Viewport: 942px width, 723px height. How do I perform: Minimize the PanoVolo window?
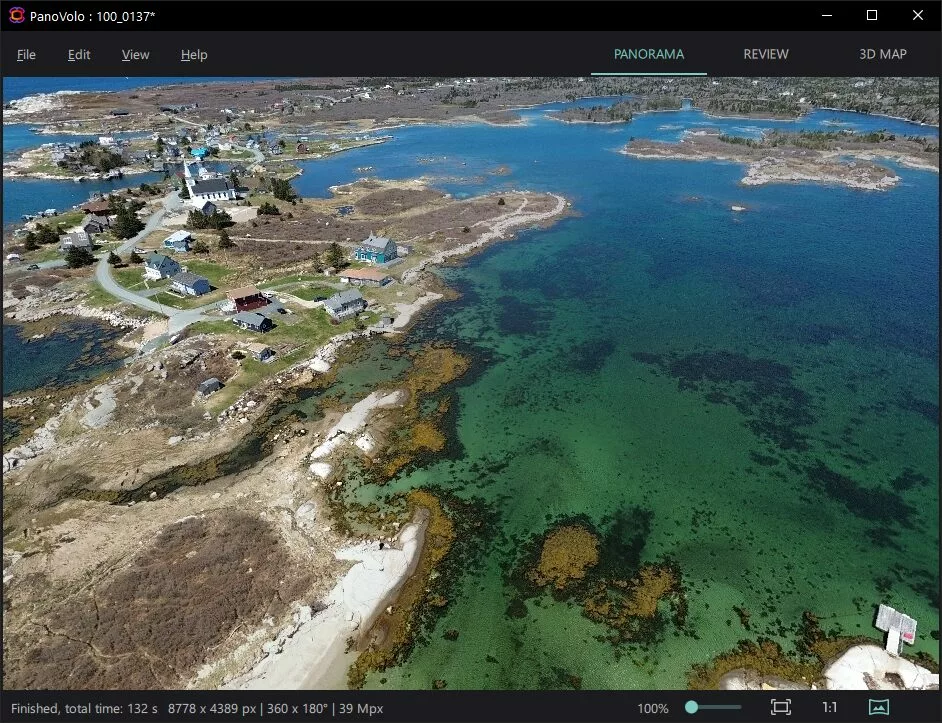(x=827, y=16)
